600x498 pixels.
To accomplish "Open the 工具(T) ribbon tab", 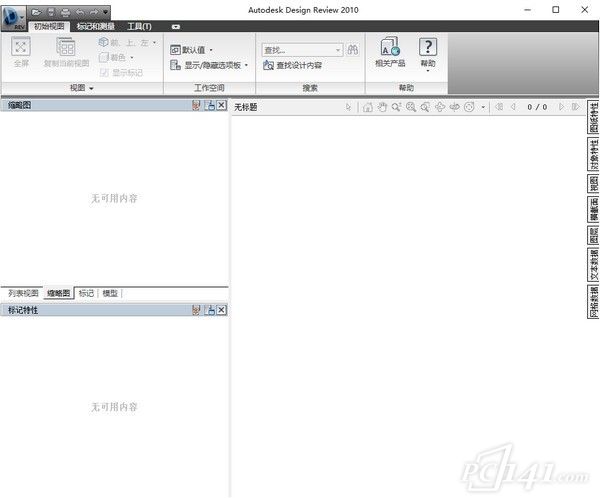I will point(139,26).
